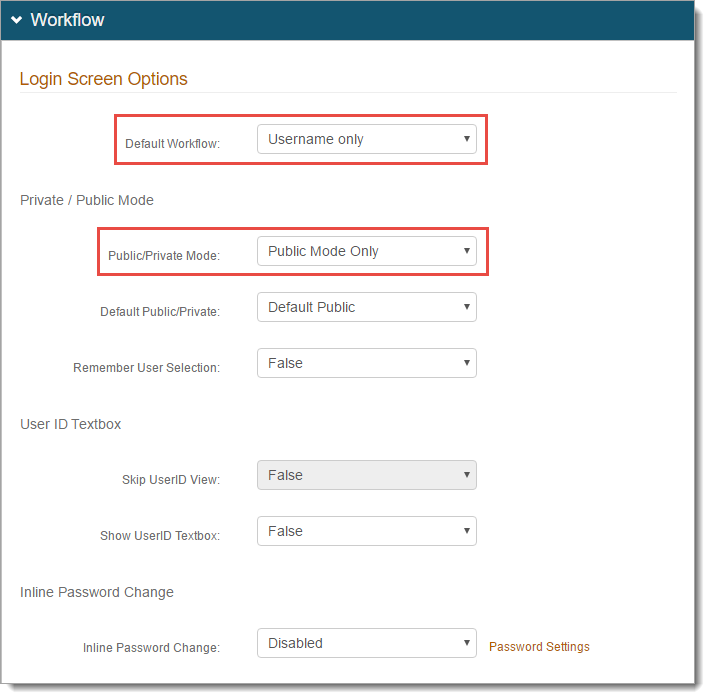Expand the Default Public/Private combo box
Screen dimensions: 710x699
point(366,307)
